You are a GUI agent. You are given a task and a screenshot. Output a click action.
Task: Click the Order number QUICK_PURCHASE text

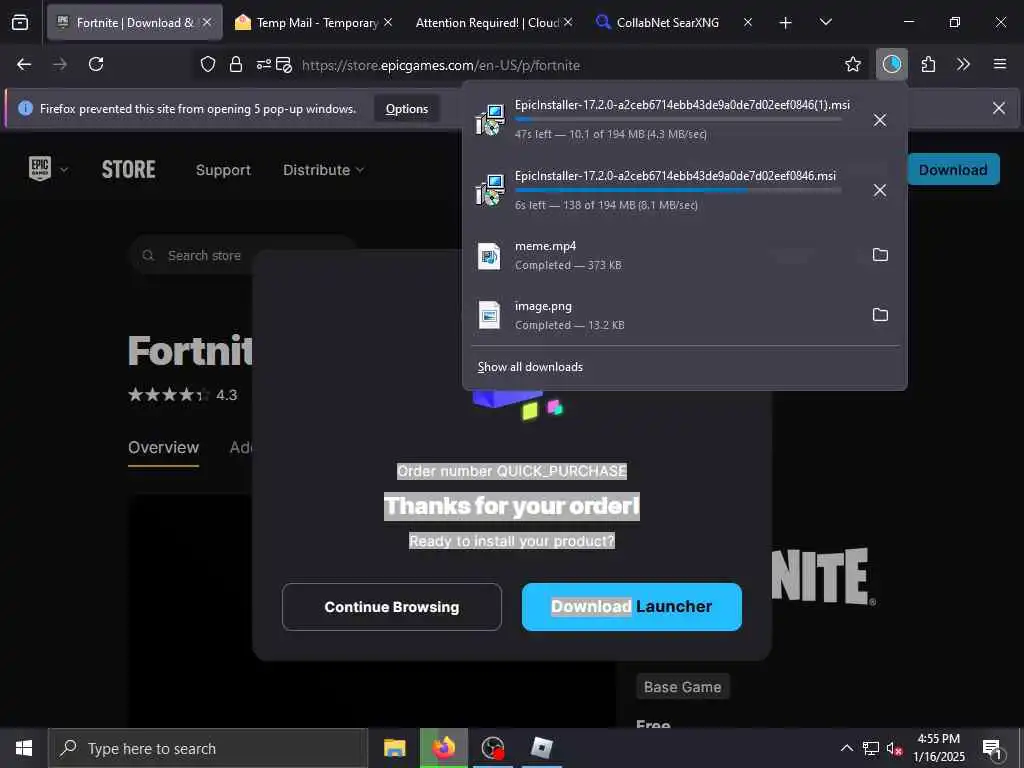(x=512, y=471)
